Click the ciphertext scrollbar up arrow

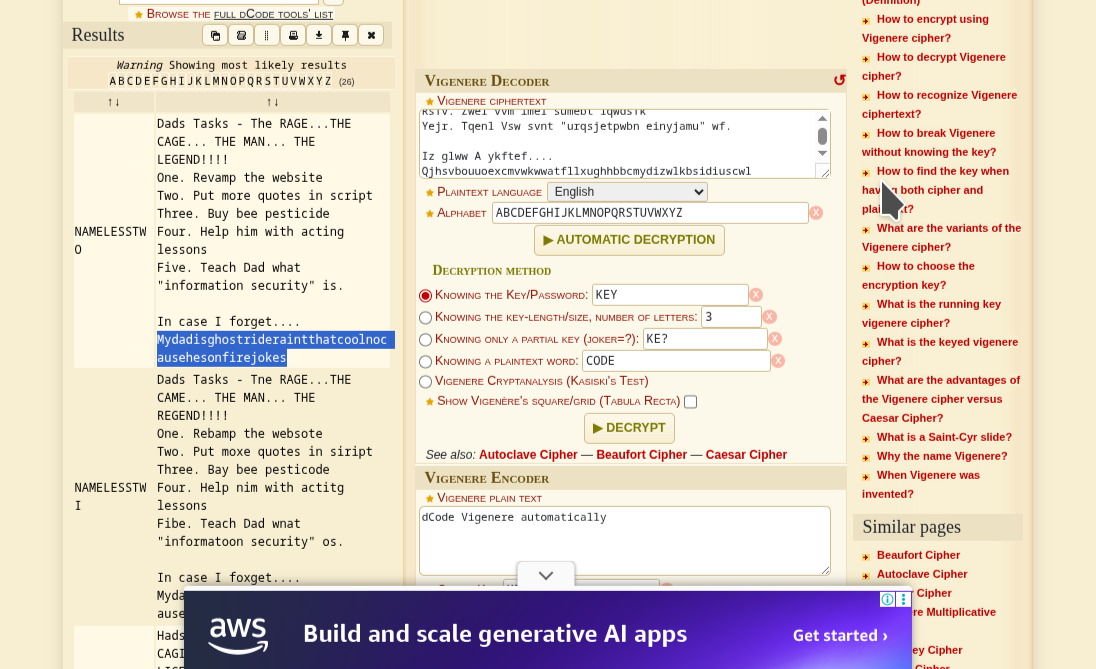click(822, 118)
